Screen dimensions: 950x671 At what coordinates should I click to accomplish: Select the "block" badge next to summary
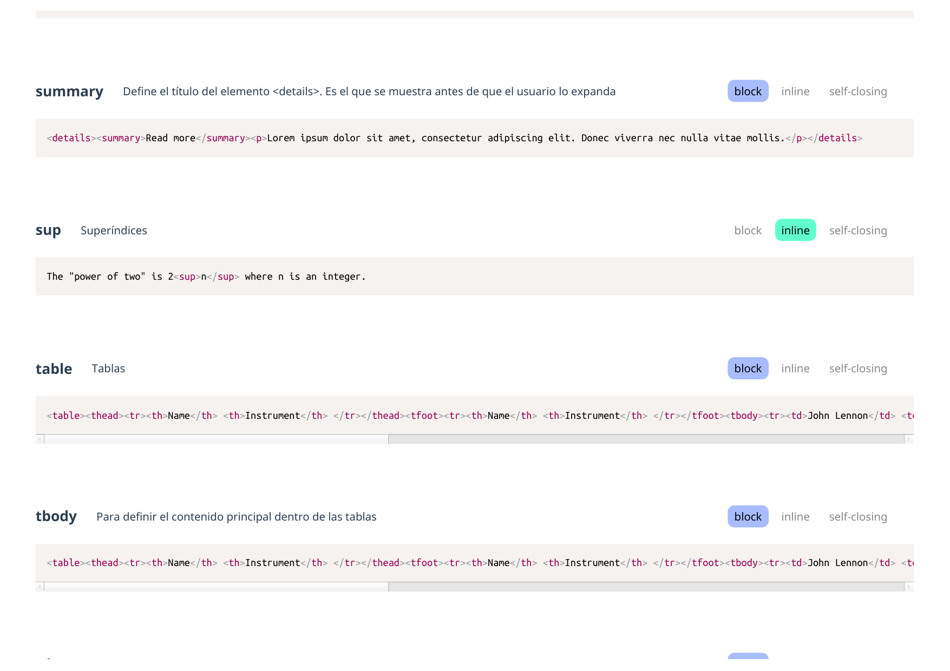point(747,91)
